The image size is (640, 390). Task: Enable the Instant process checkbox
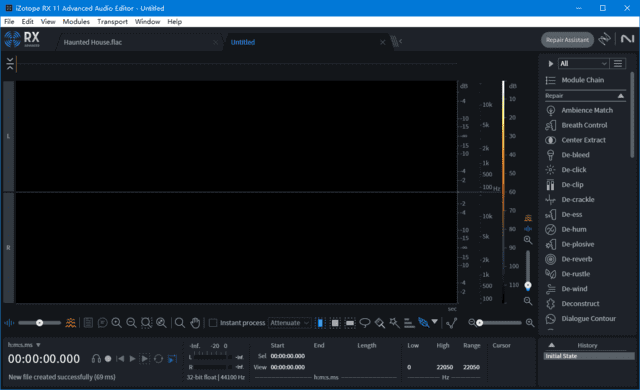tap(213, 323)
